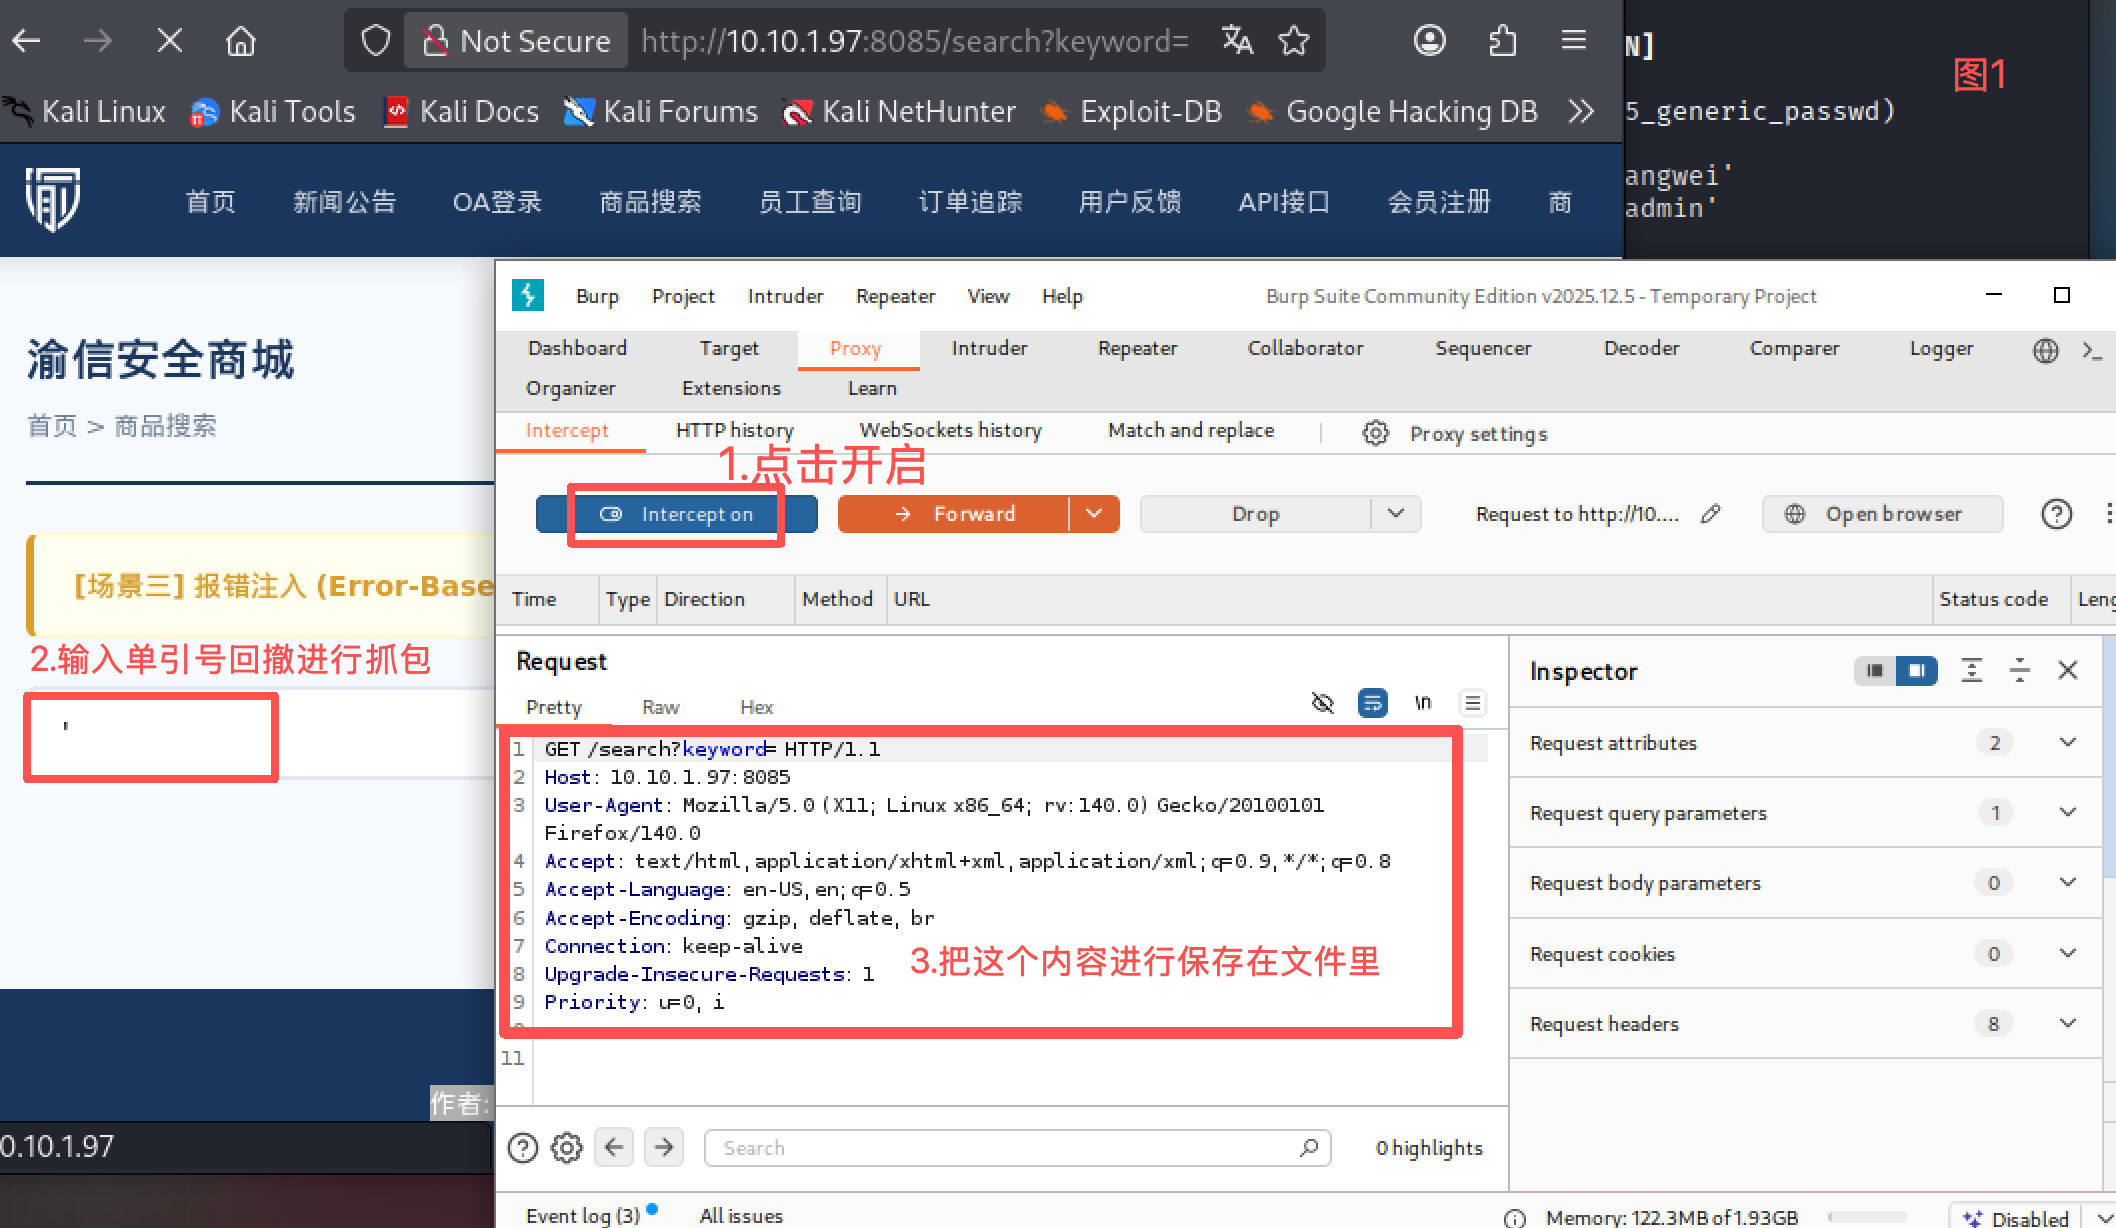
Task: Click the Open browser button
Action: click(1881, 514)
